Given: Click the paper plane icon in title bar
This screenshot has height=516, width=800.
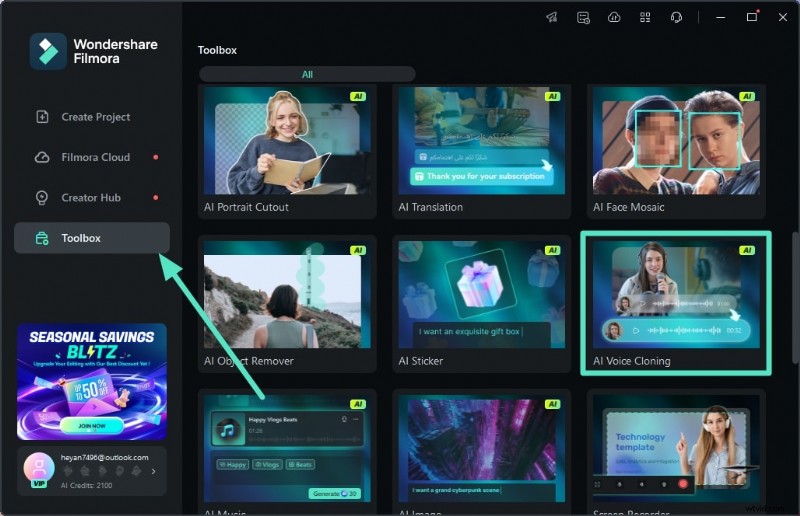Looking at the screenshot, I should (x=552, y=17).
